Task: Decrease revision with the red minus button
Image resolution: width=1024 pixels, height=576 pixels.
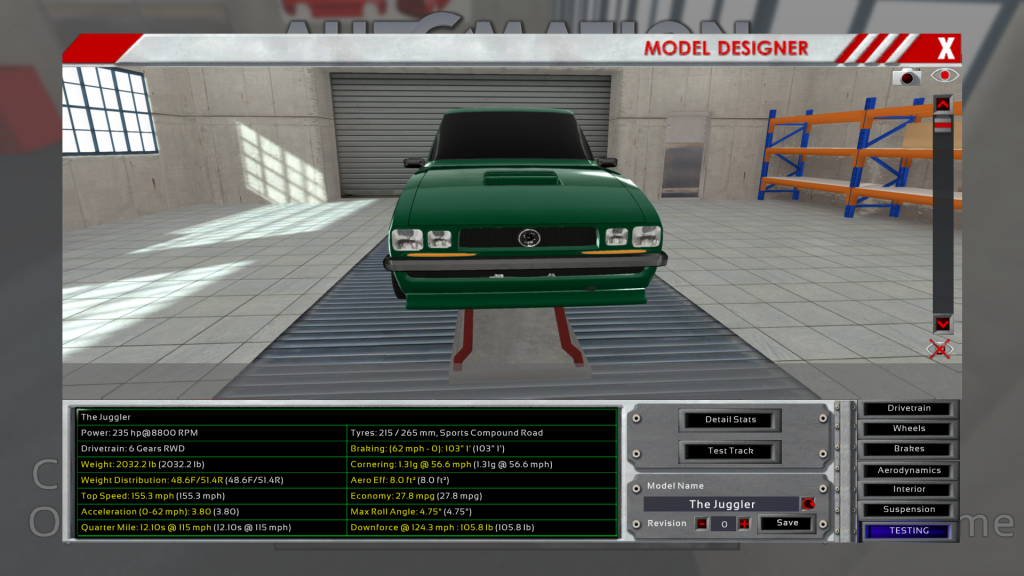Action: pos(702,523)
